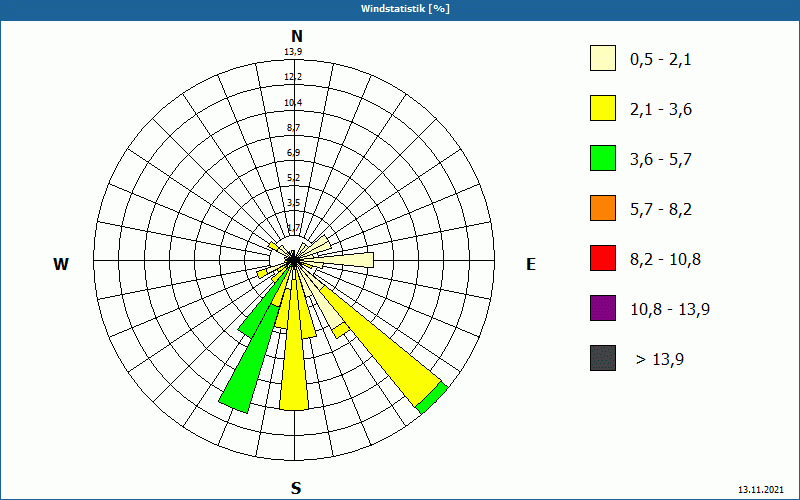Click the yellow 2,1 - 3,6 legend swatch

(x=603, y=108)
